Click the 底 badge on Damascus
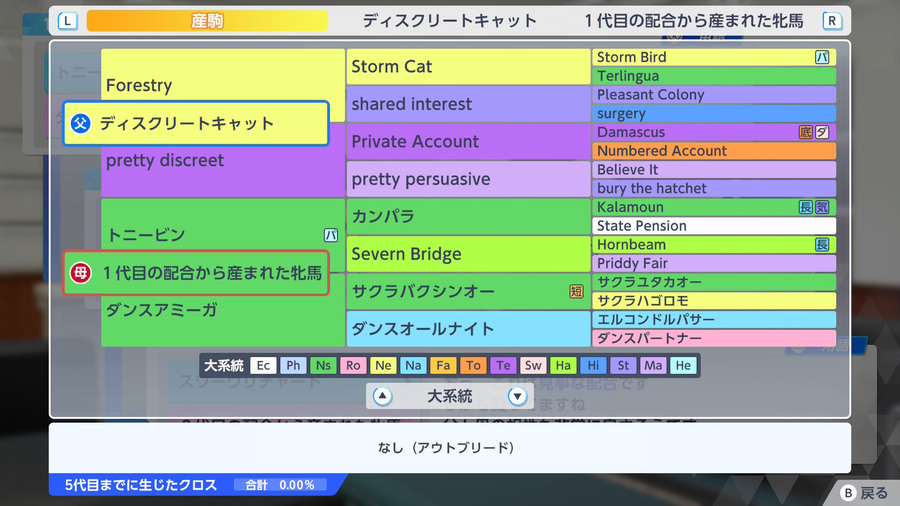 pyautogui.click(x=806, y=133)
